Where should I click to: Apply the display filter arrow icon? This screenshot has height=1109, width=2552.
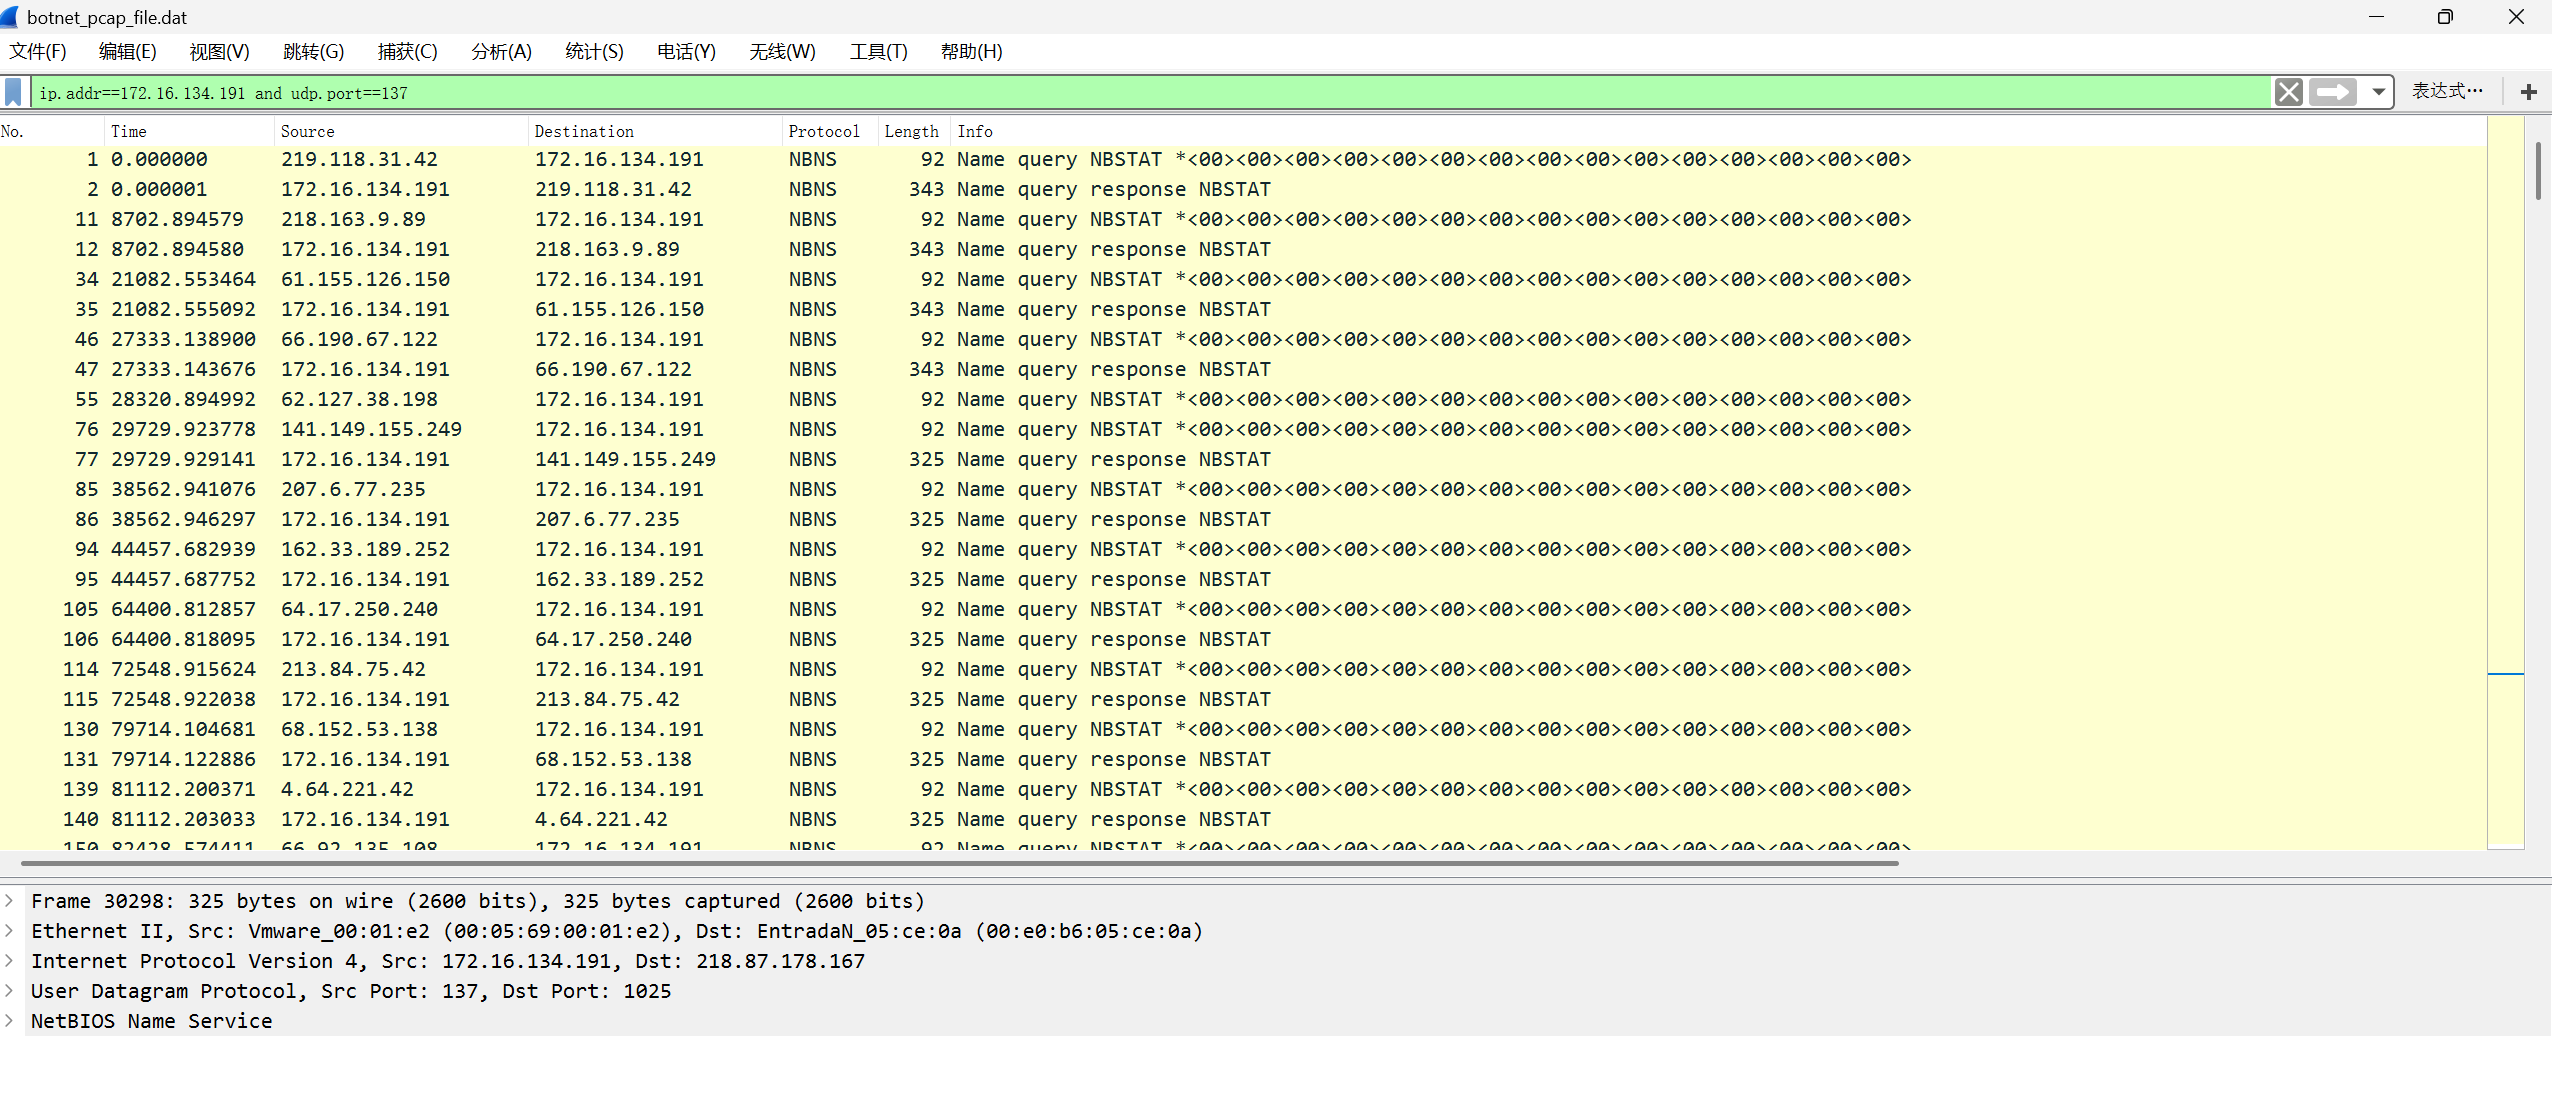click(x=2333, y=93)
